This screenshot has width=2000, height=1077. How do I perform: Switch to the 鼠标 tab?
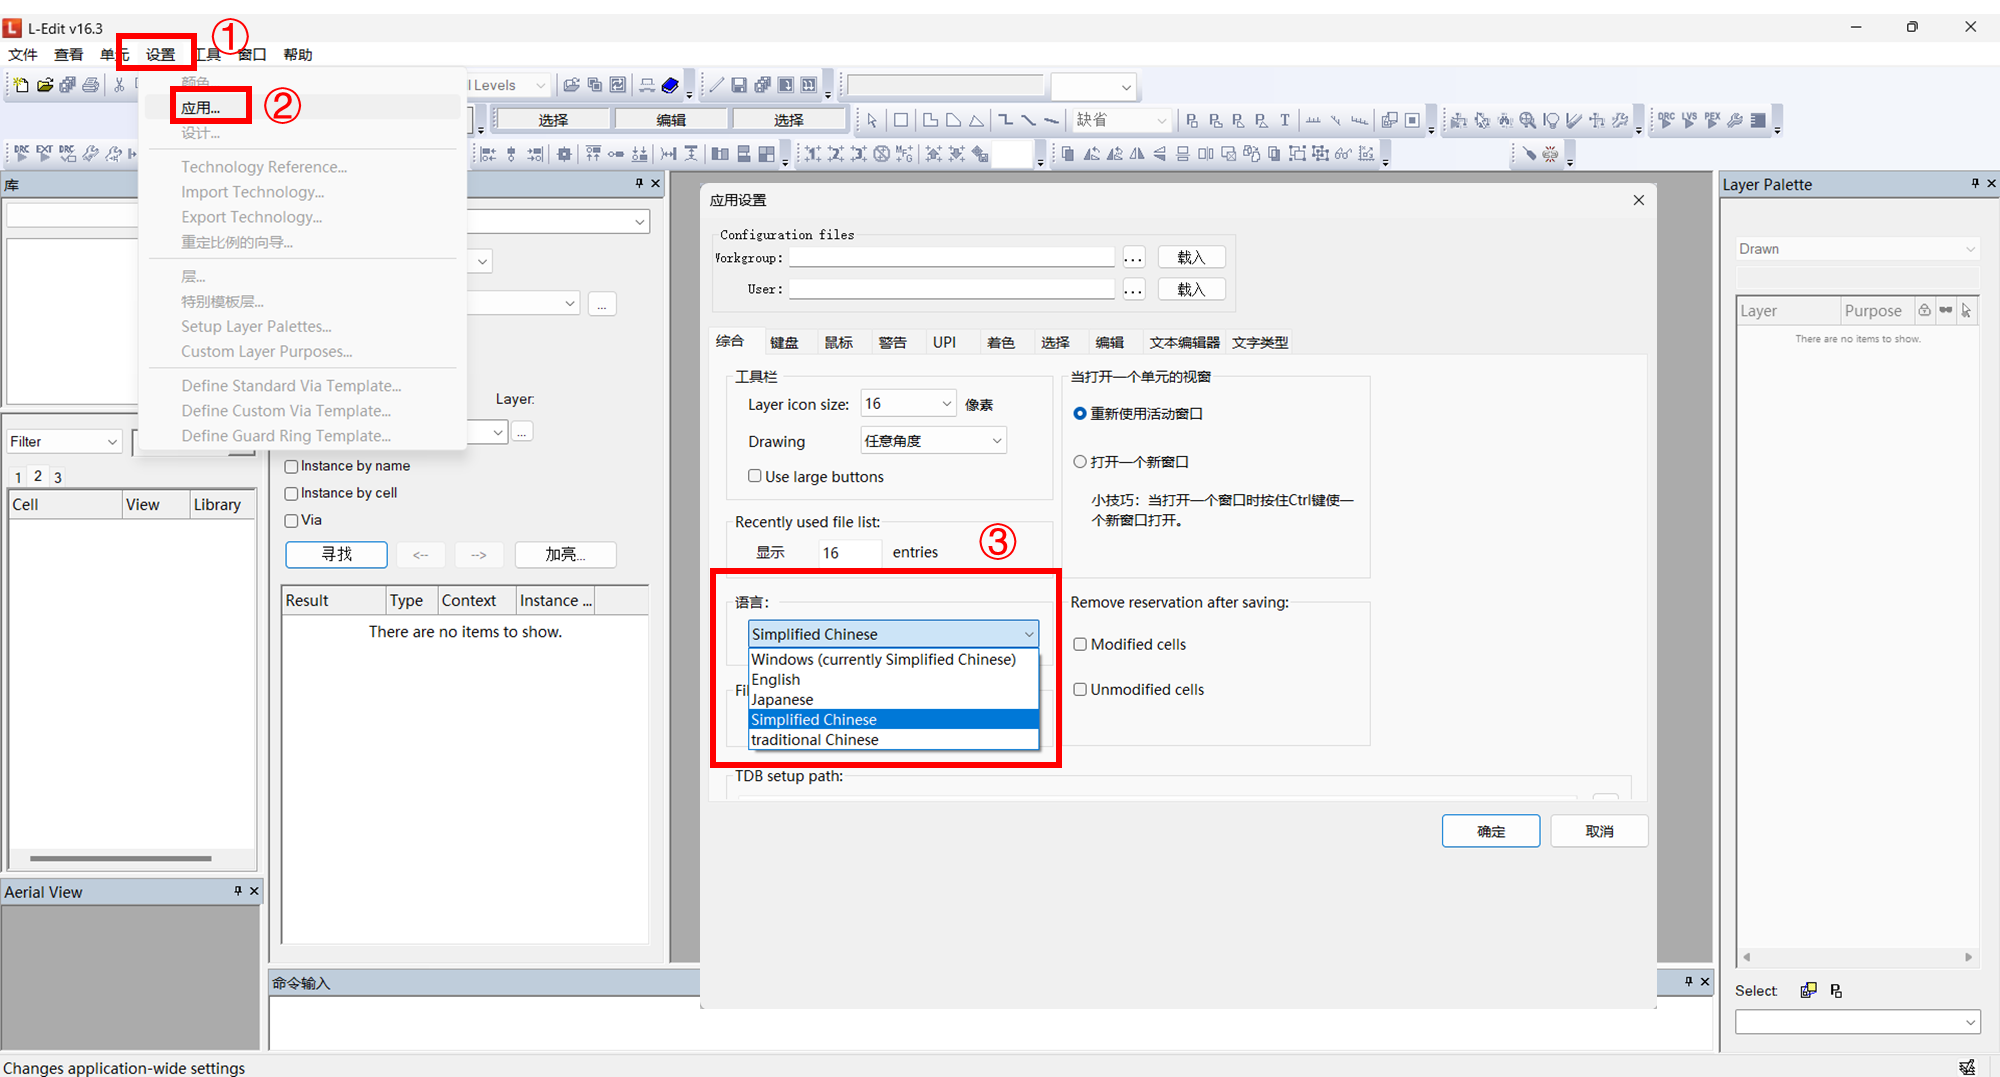click(x=838, y=342)
